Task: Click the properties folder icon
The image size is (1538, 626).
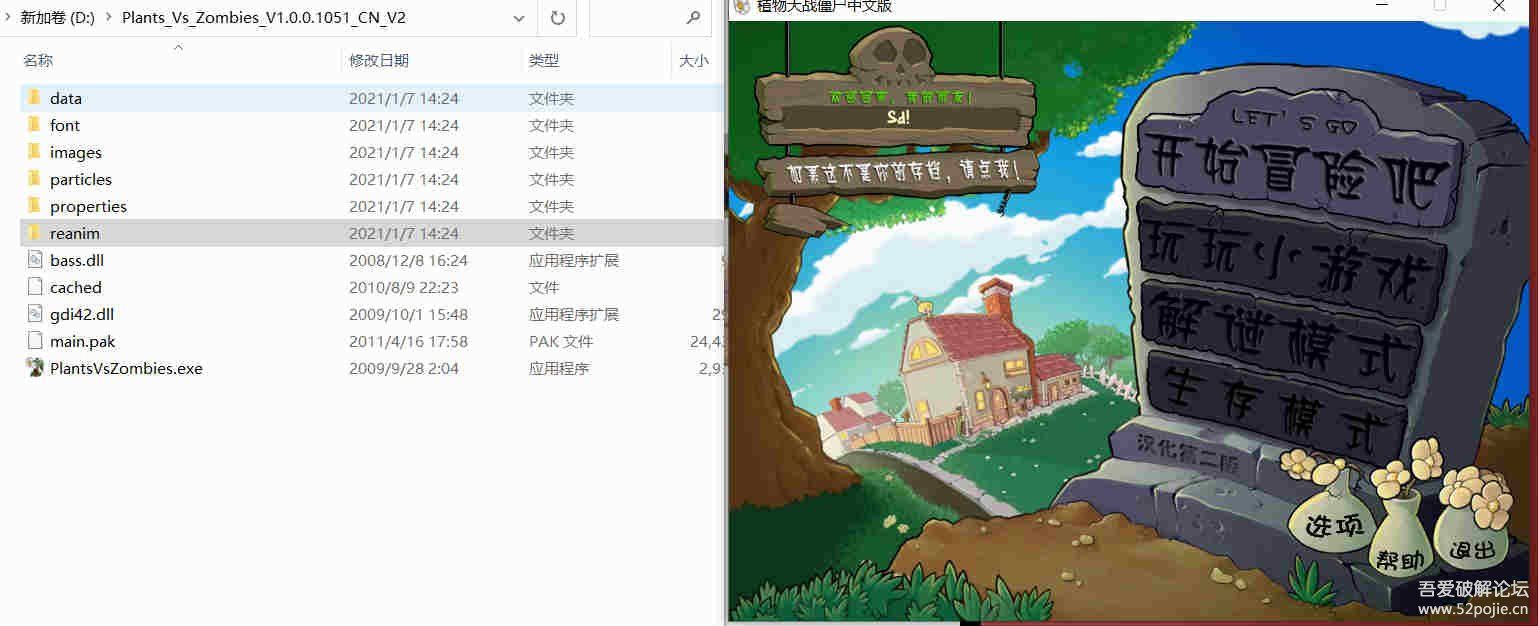Action: pyautogui.click(x=34, y=206)
